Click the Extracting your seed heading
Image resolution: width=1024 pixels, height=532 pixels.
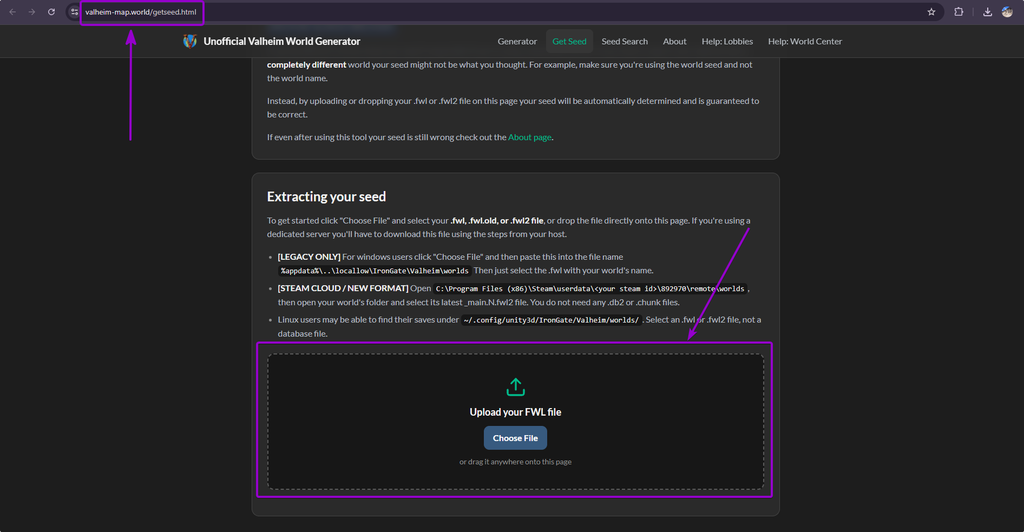pyautogui.click(x=327, y=196)
